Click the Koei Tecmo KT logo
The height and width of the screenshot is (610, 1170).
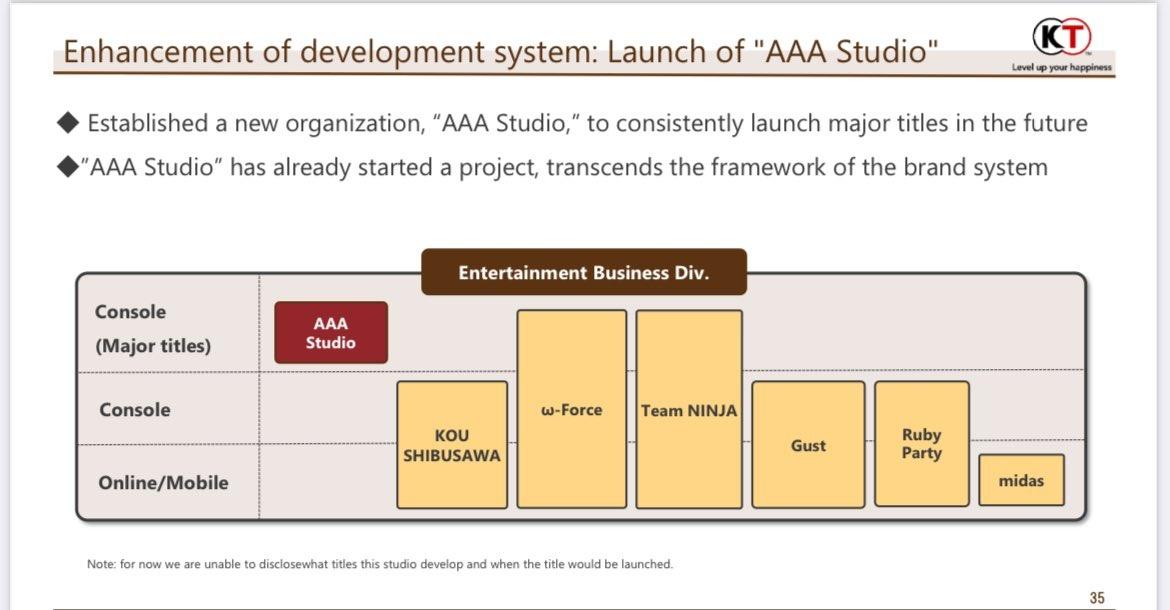tap(1060, 38)
